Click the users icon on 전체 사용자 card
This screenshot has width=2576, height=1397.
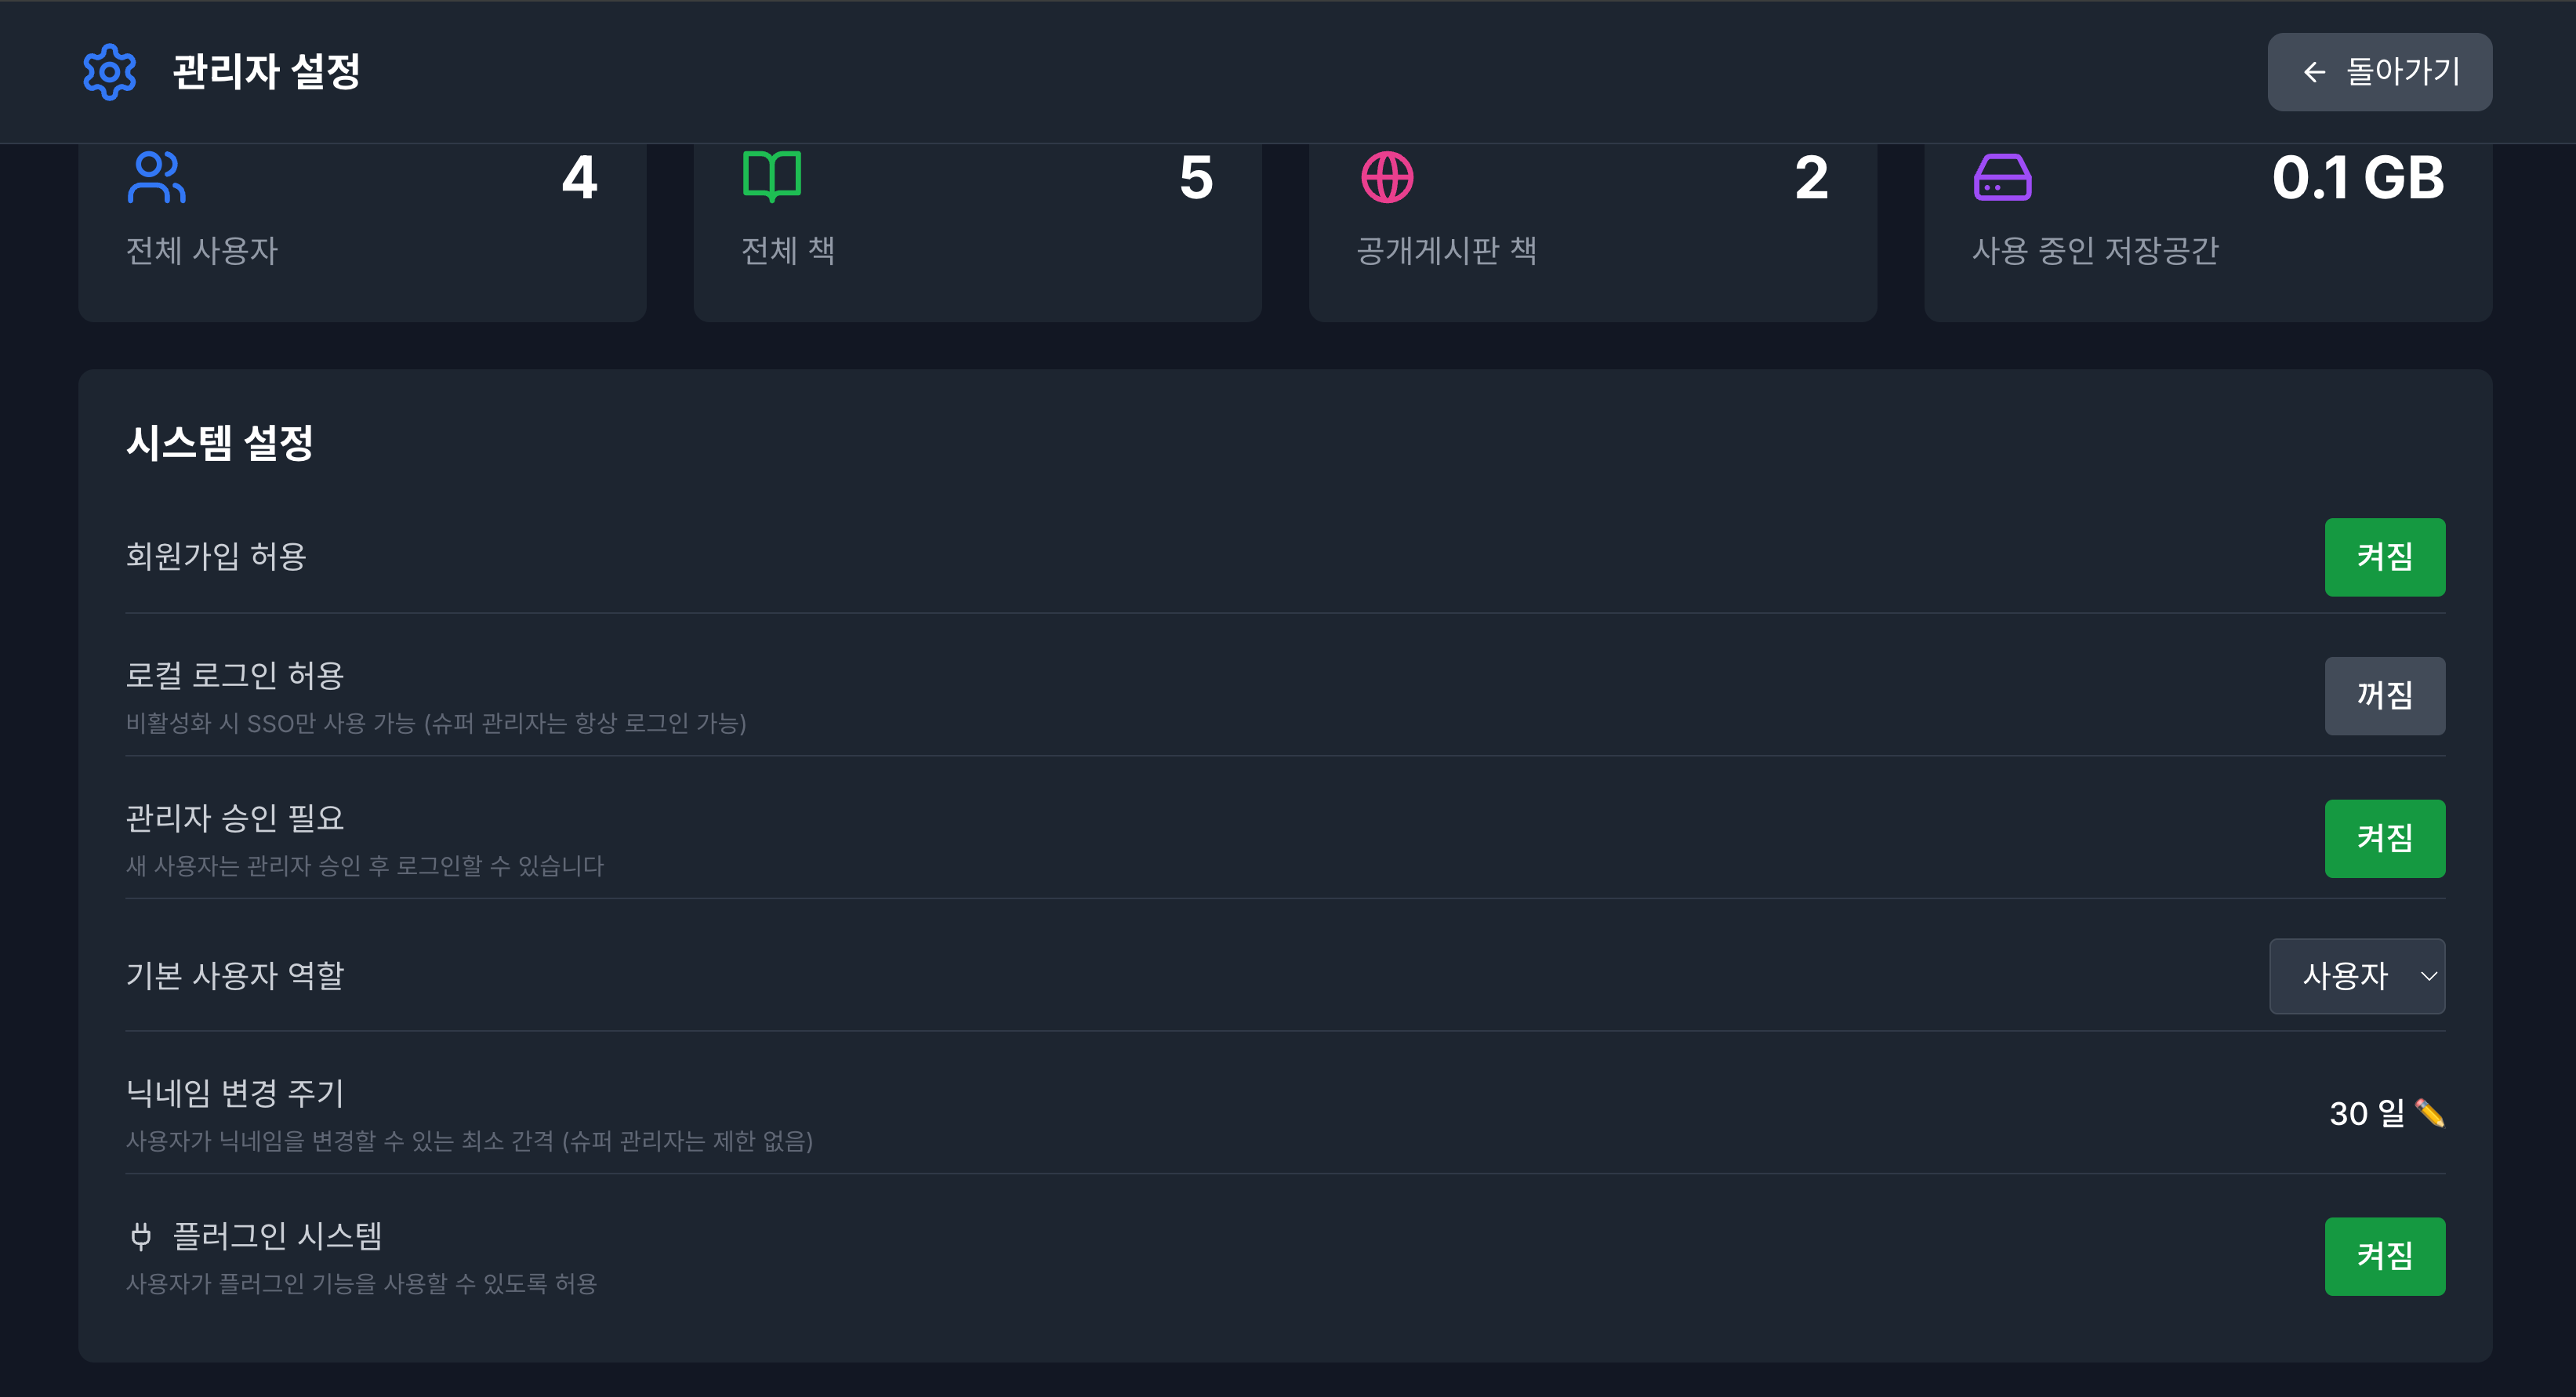click(x=158, y=178)
